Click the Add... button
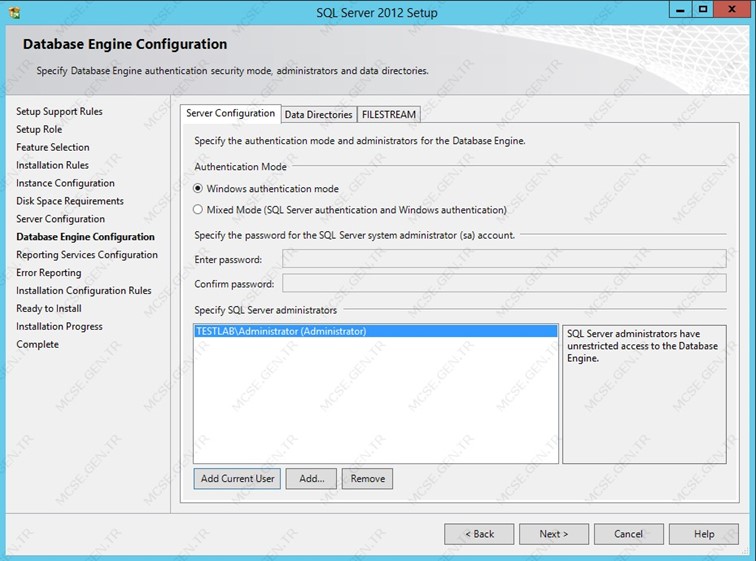This screenshot has height=561, width=756. click(x=311, y=479)
